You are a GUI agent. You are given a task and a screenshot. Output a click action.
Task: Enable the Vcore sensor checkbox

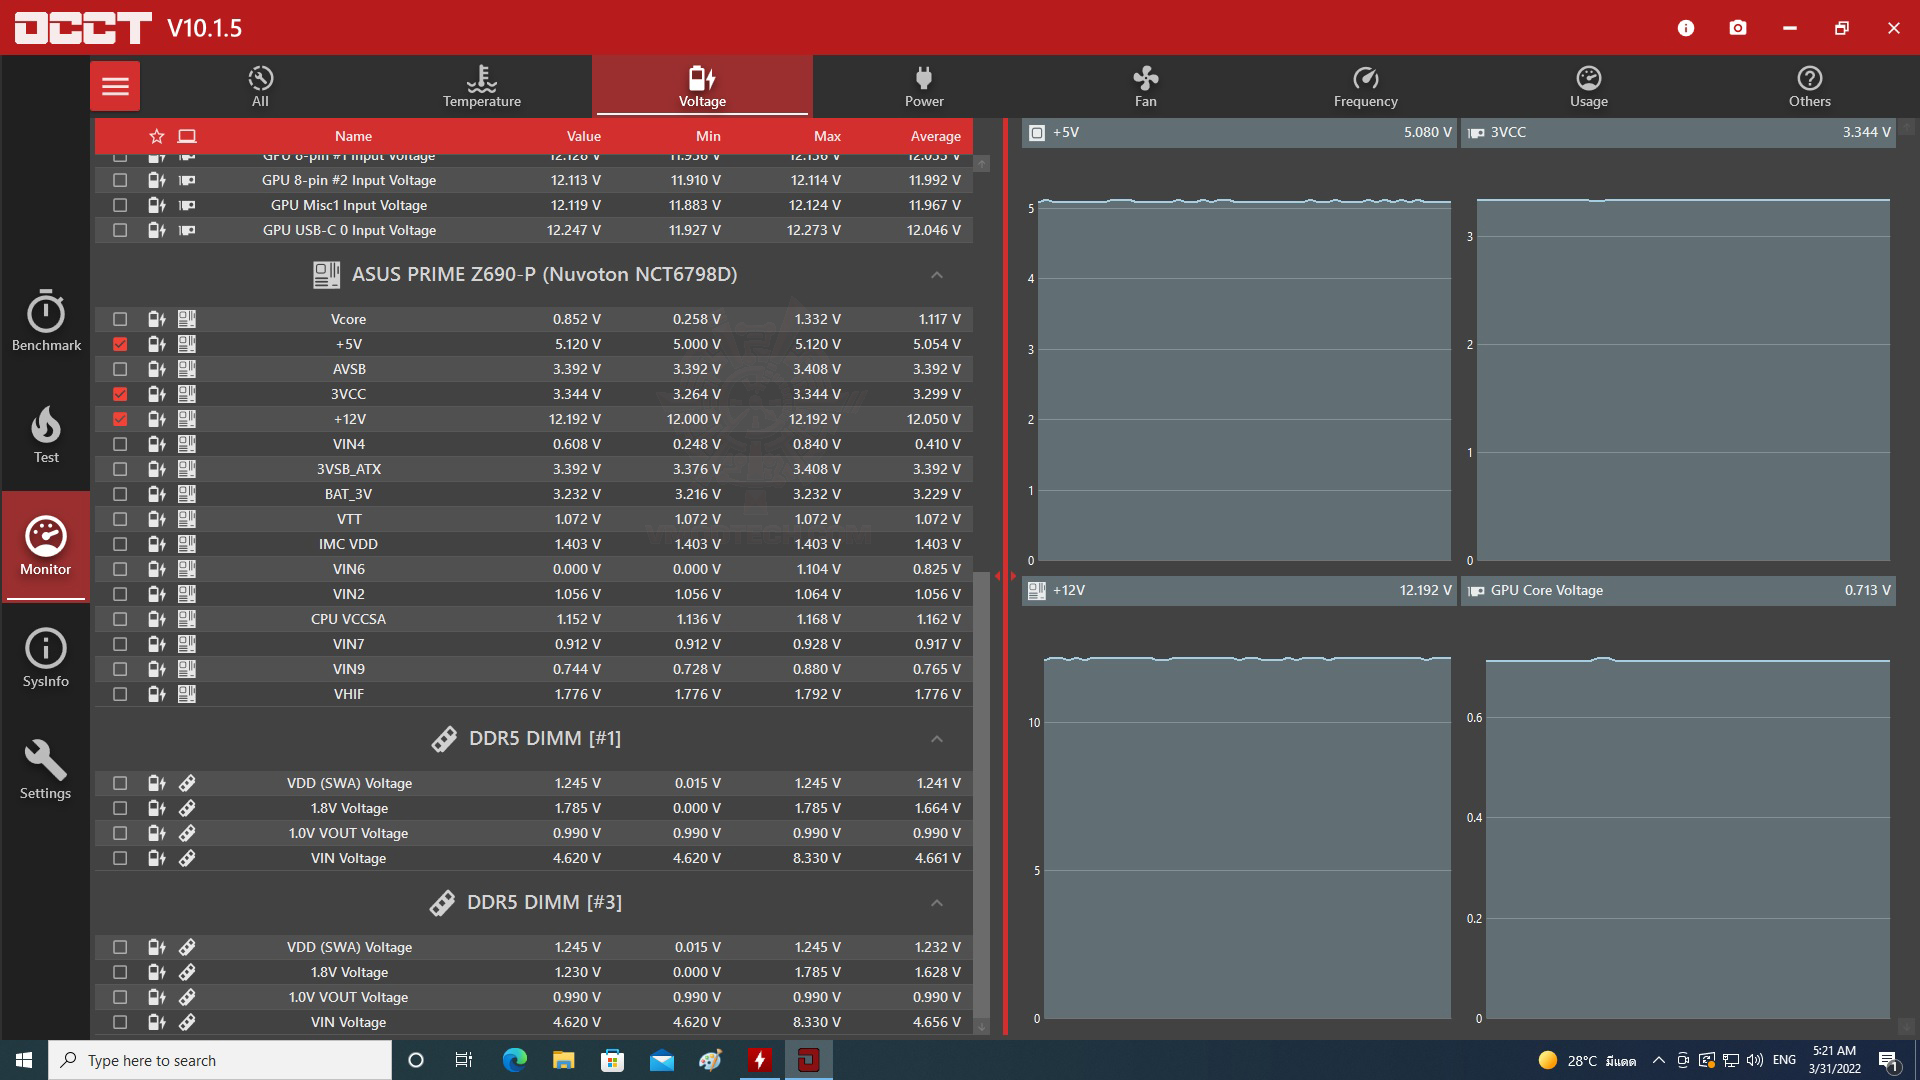pos(120,319)
